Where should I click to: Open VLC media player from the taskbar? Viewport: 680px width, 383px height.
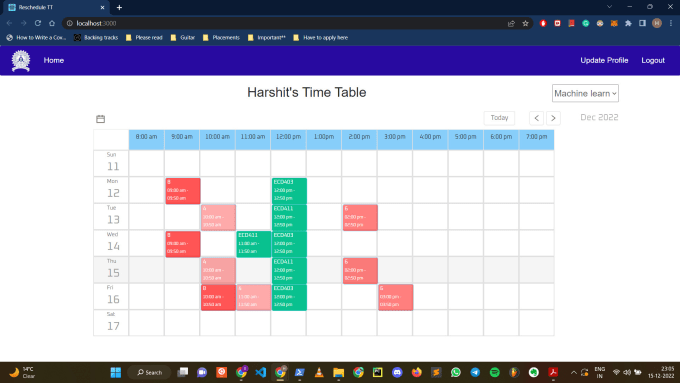click(x=319, y=372)
